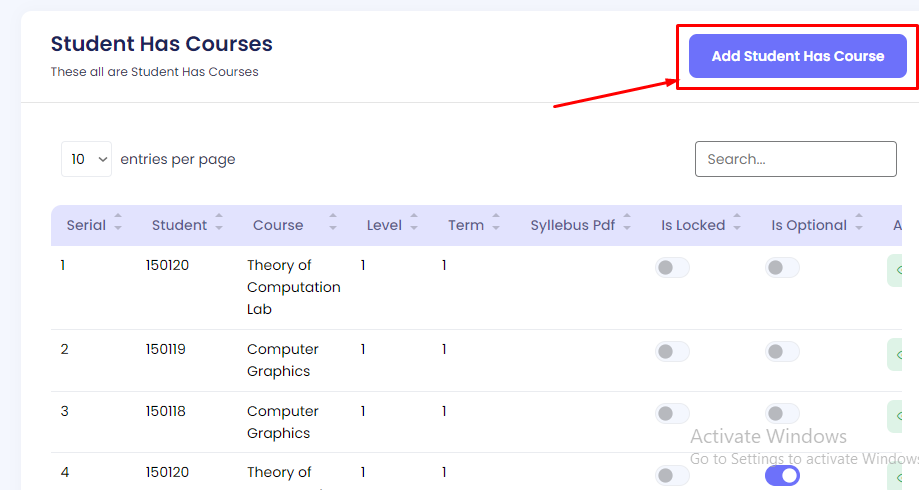Focus the Search input field
The image size is (919, 490).
795,159
